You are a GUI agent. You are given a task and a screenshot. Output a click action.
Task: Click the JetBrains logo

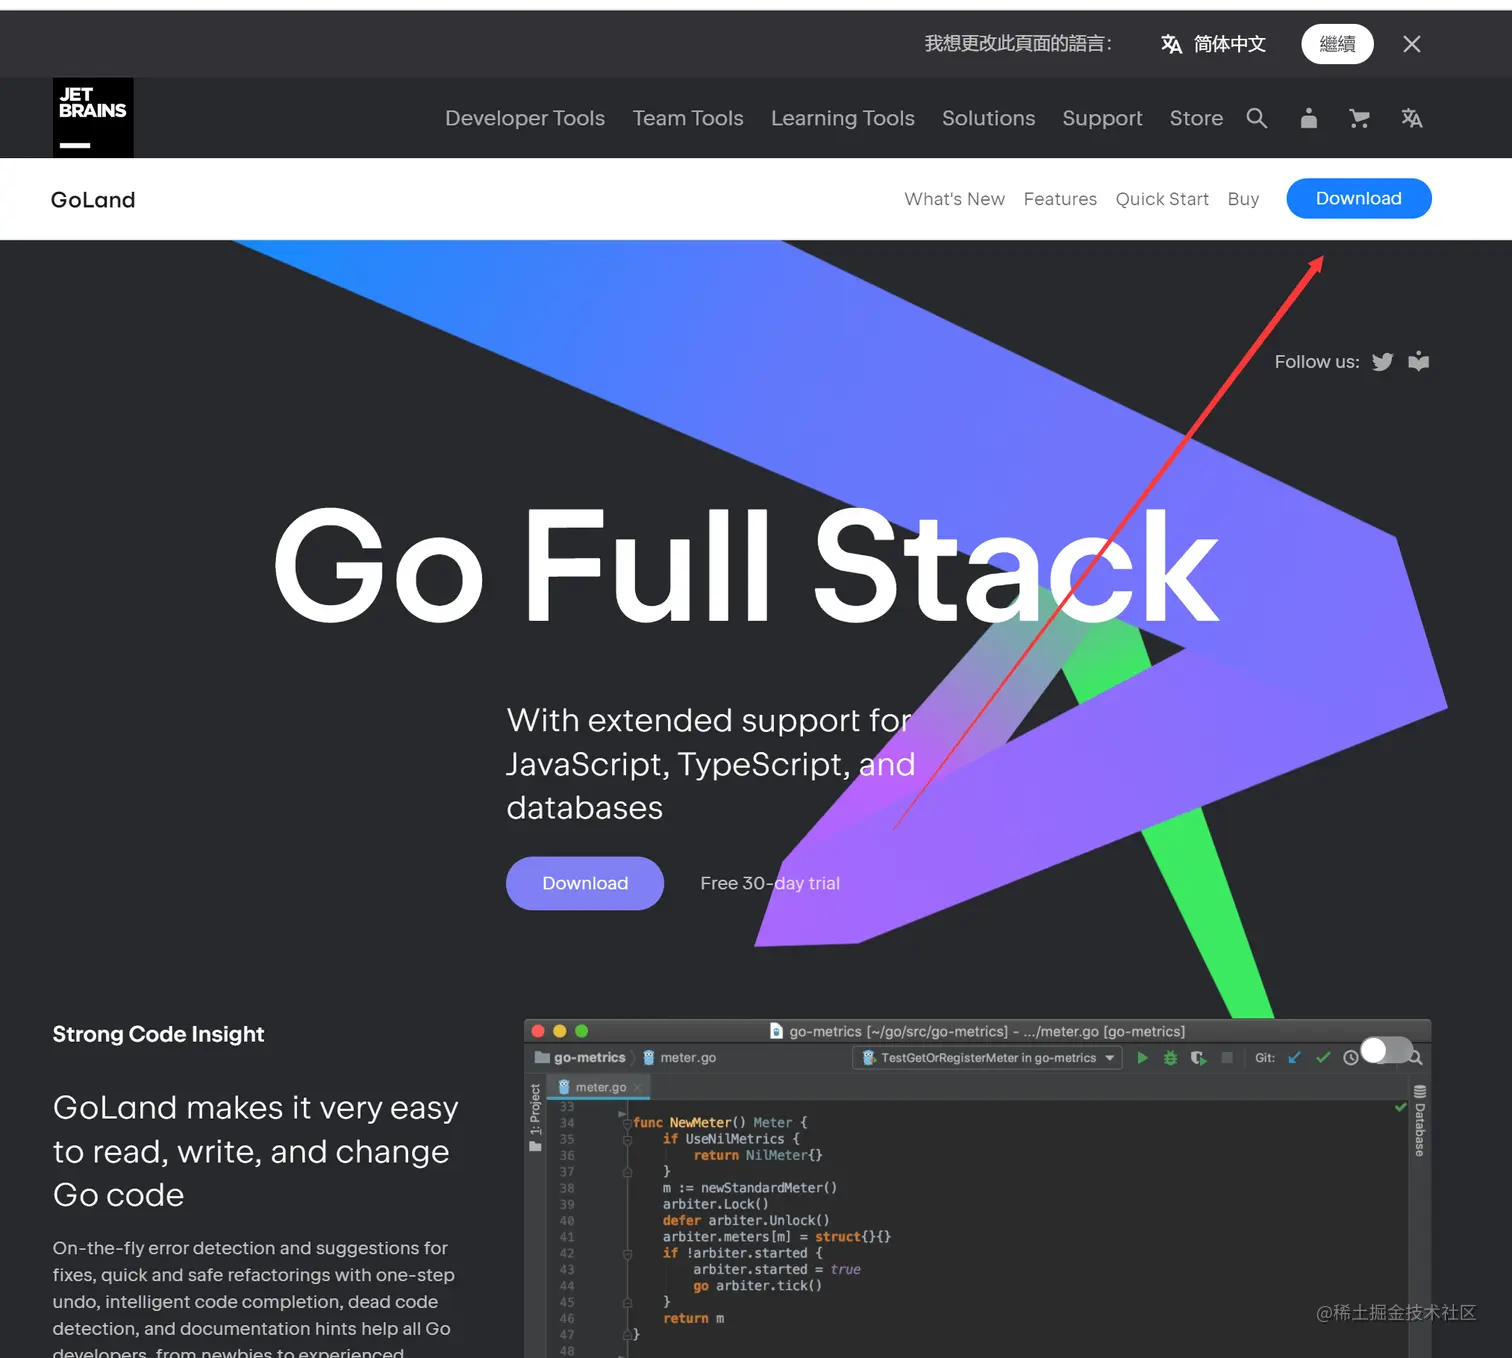point(93,118)
